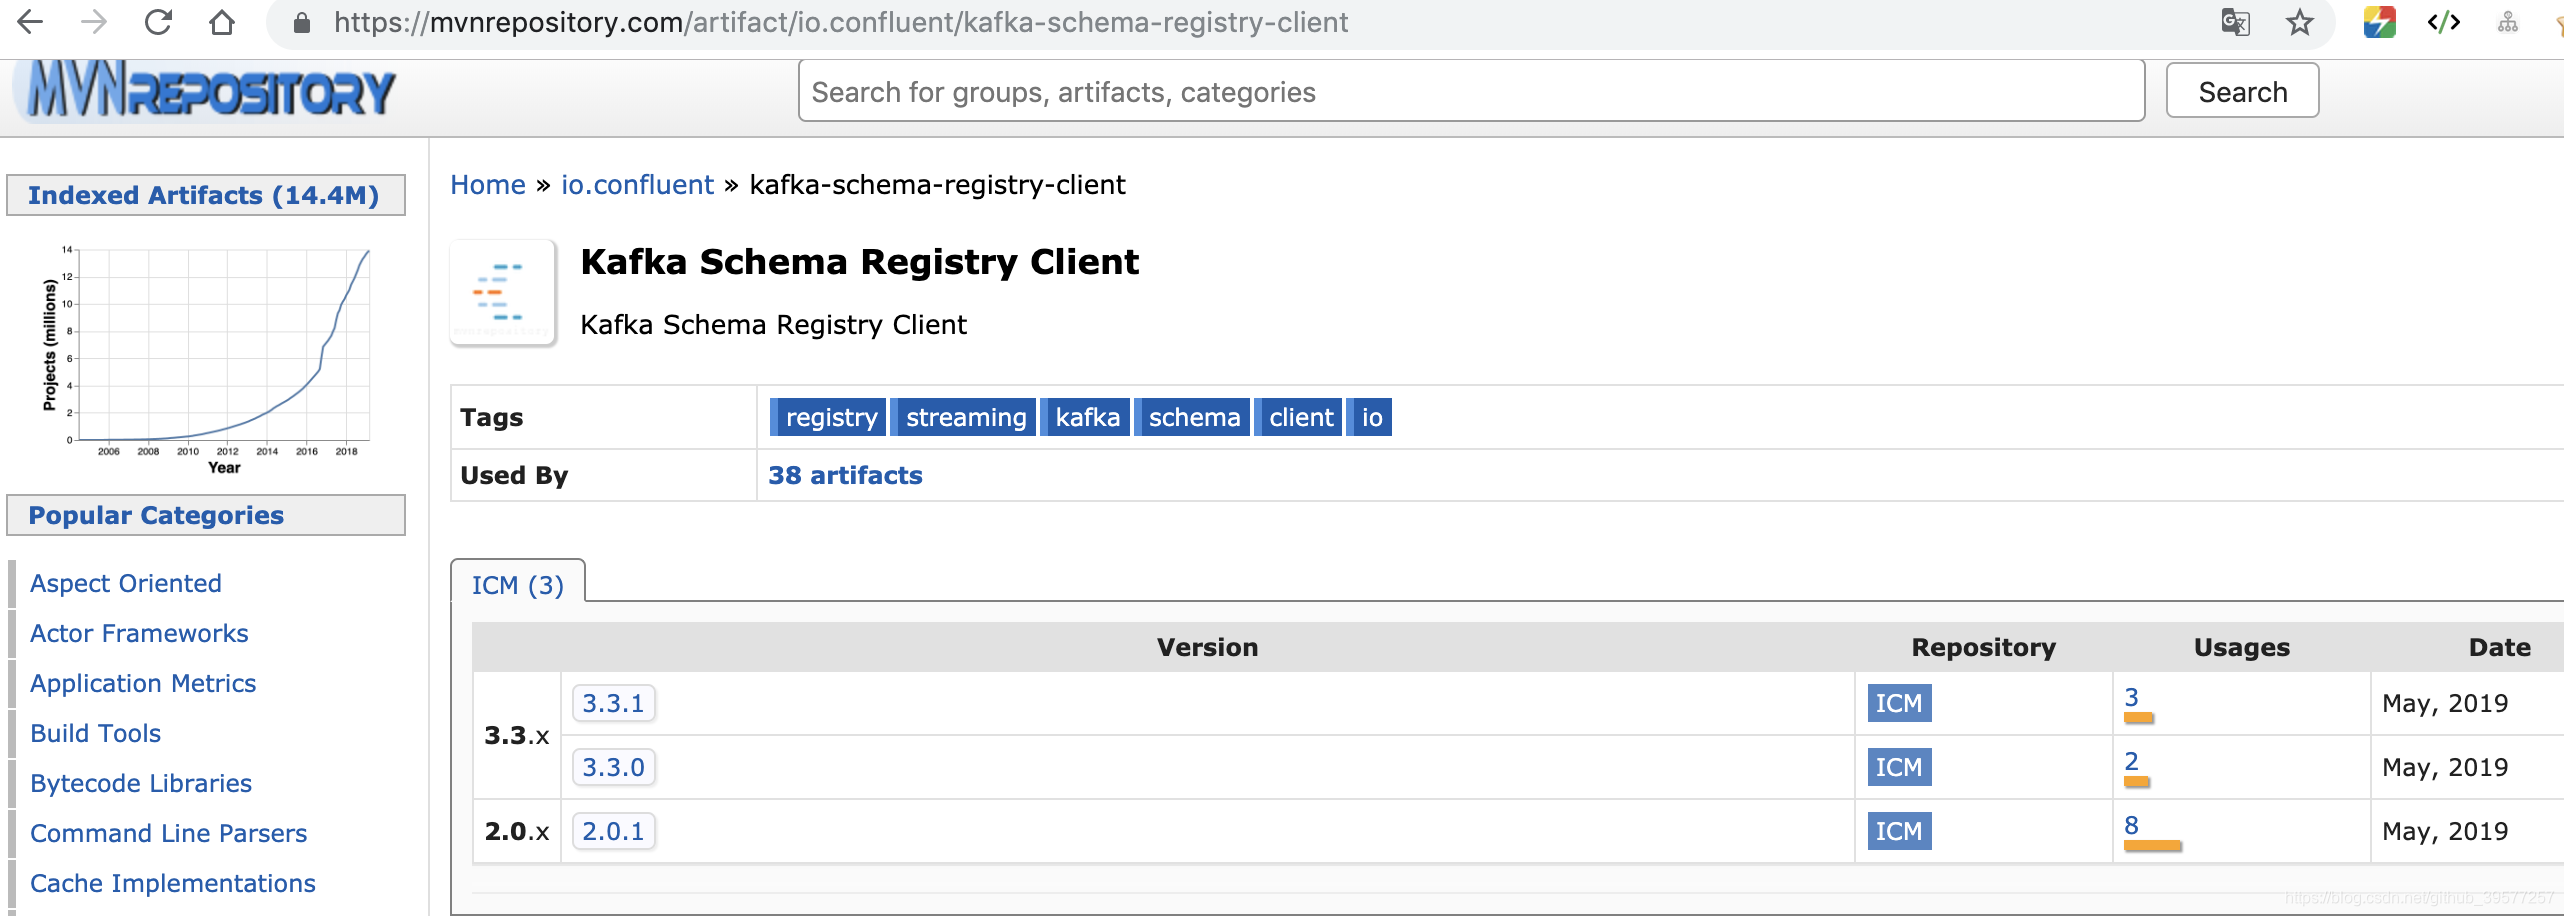This screenshot has height=916, width=2564.
Task: Bookmark this page with the star icon
Action: pos(2300,22)
